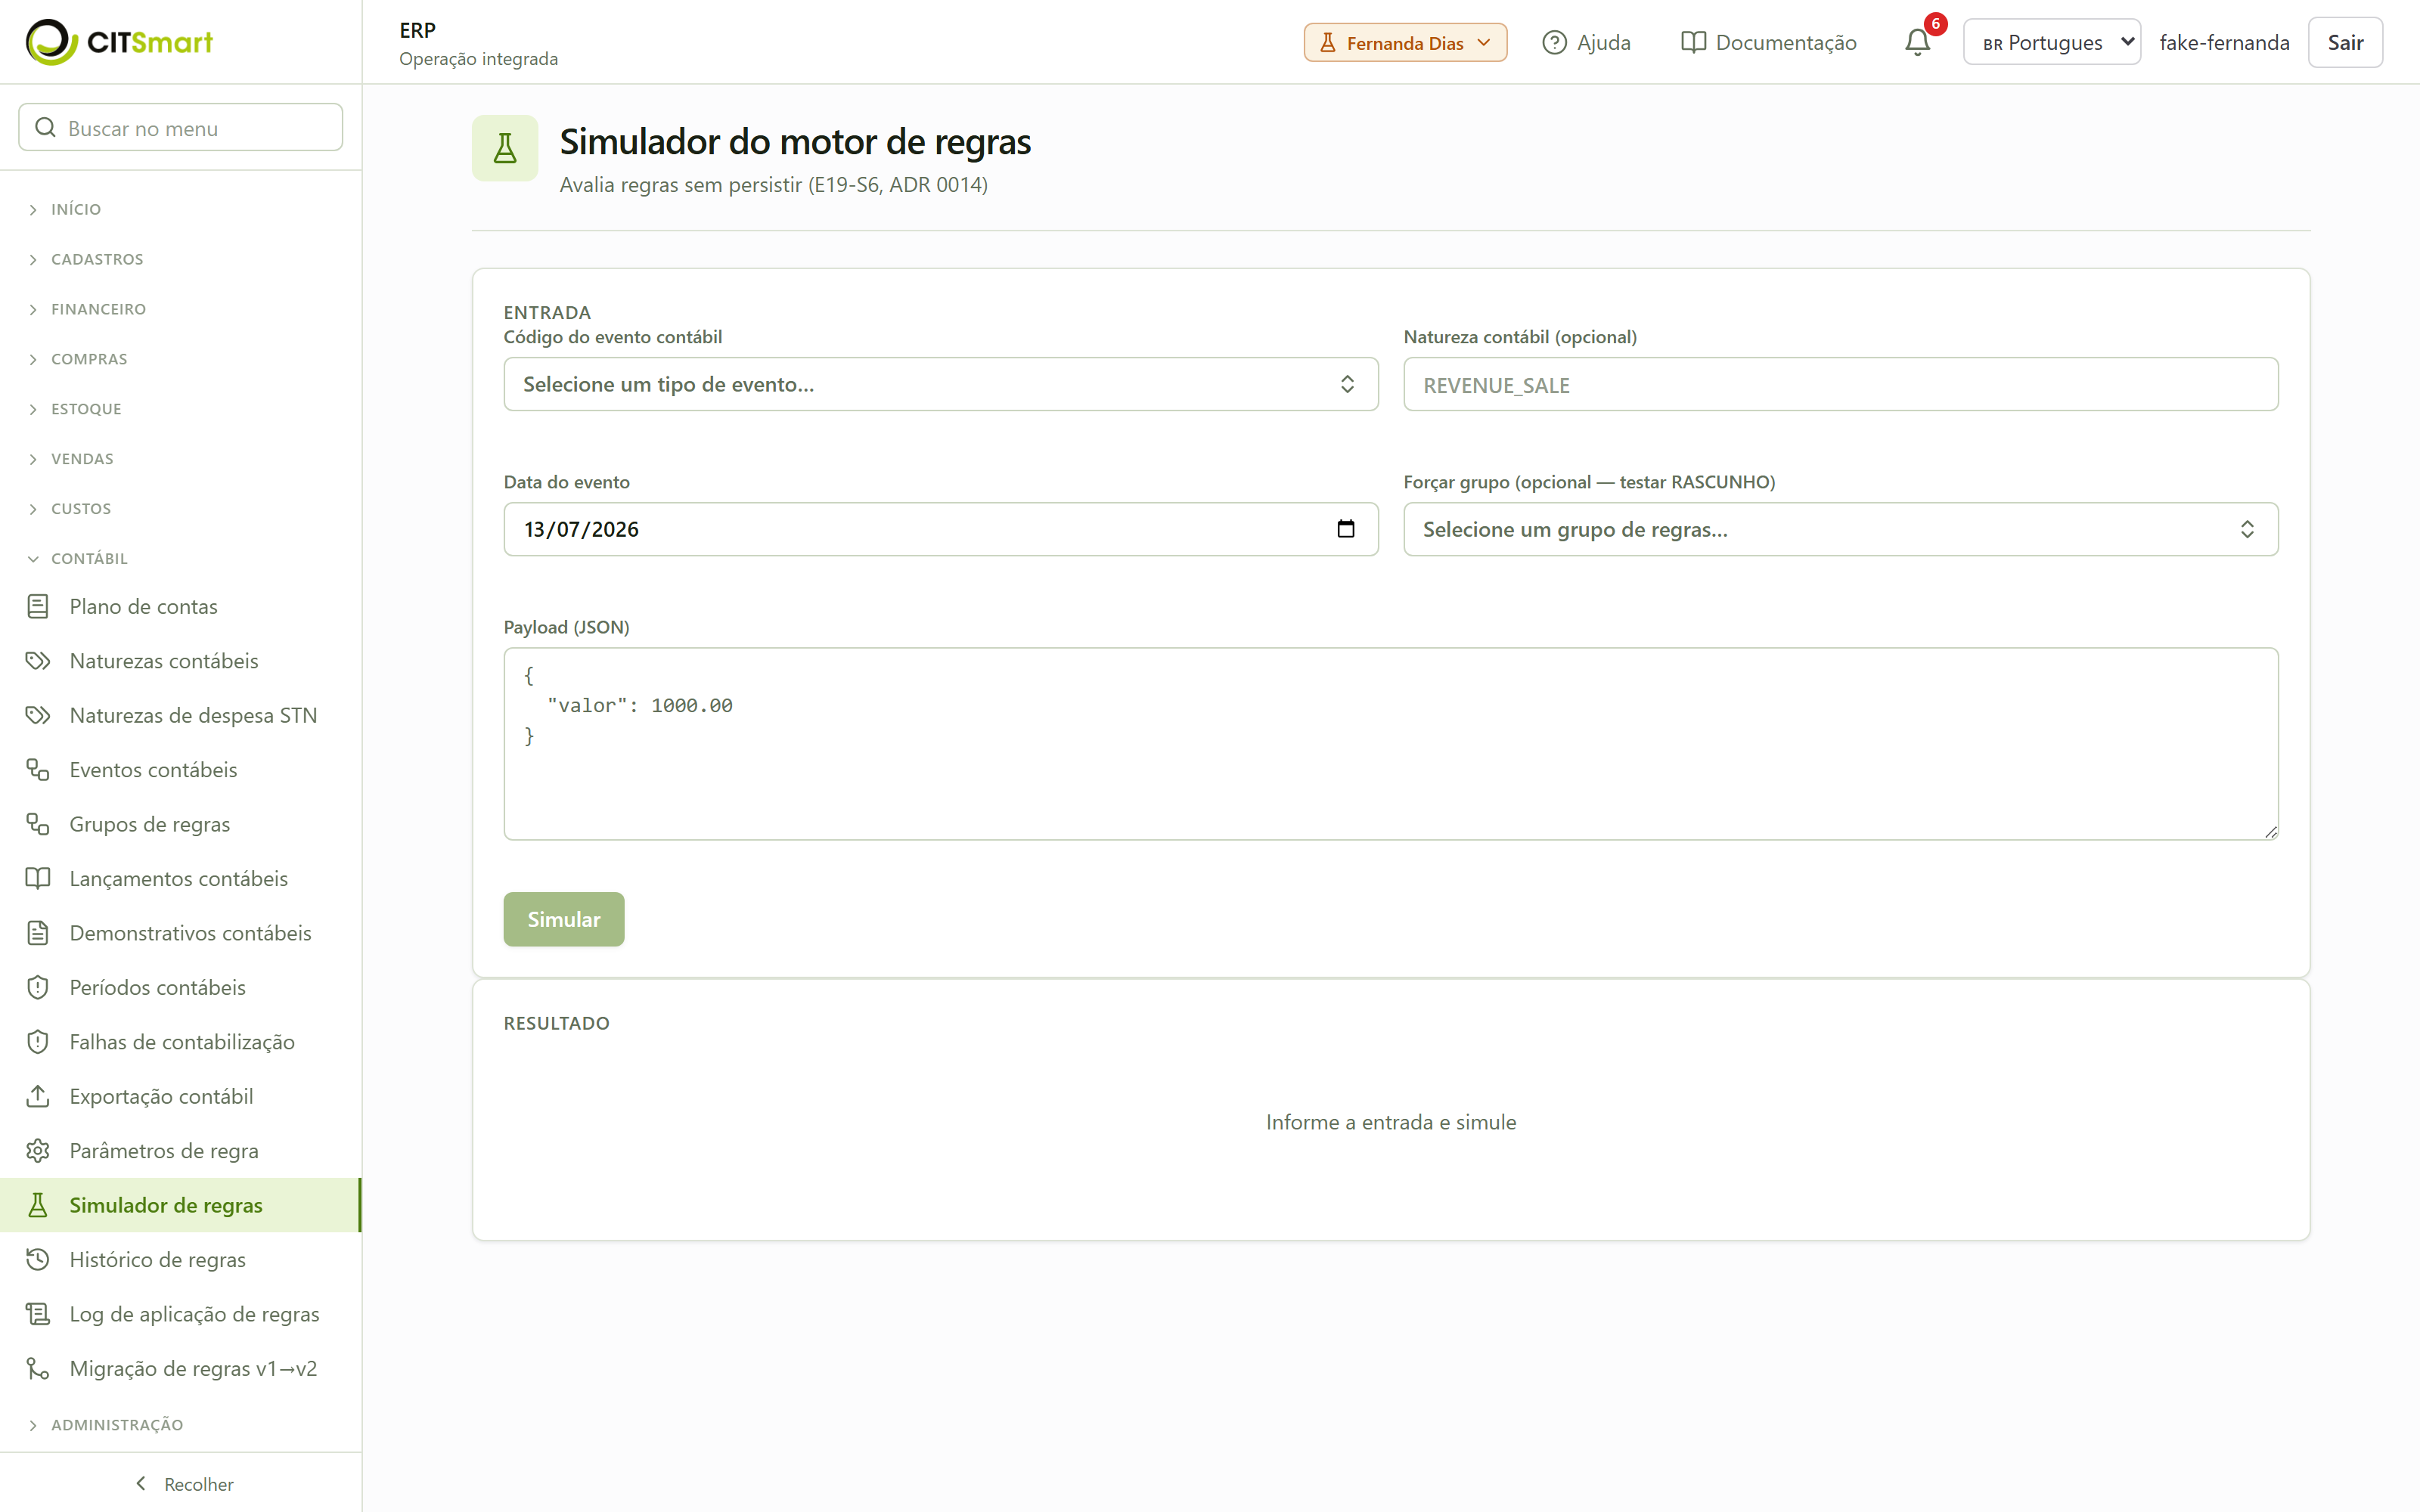Open the Portugues language selector
Viewport: 2420px width, 1512px height.
point(2051,42)
